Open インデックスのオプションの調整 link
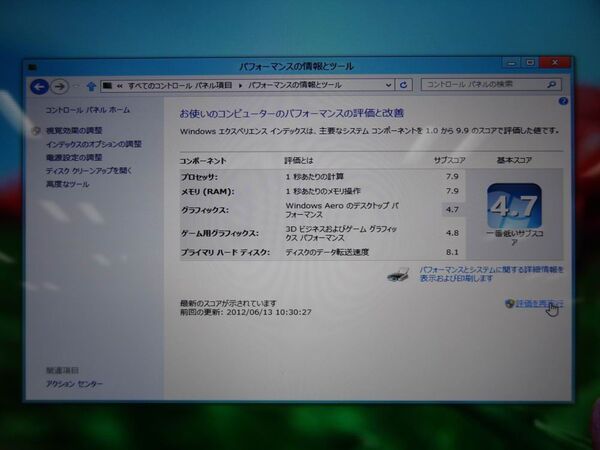The image size is (600, 450). [x=94, y=144]
